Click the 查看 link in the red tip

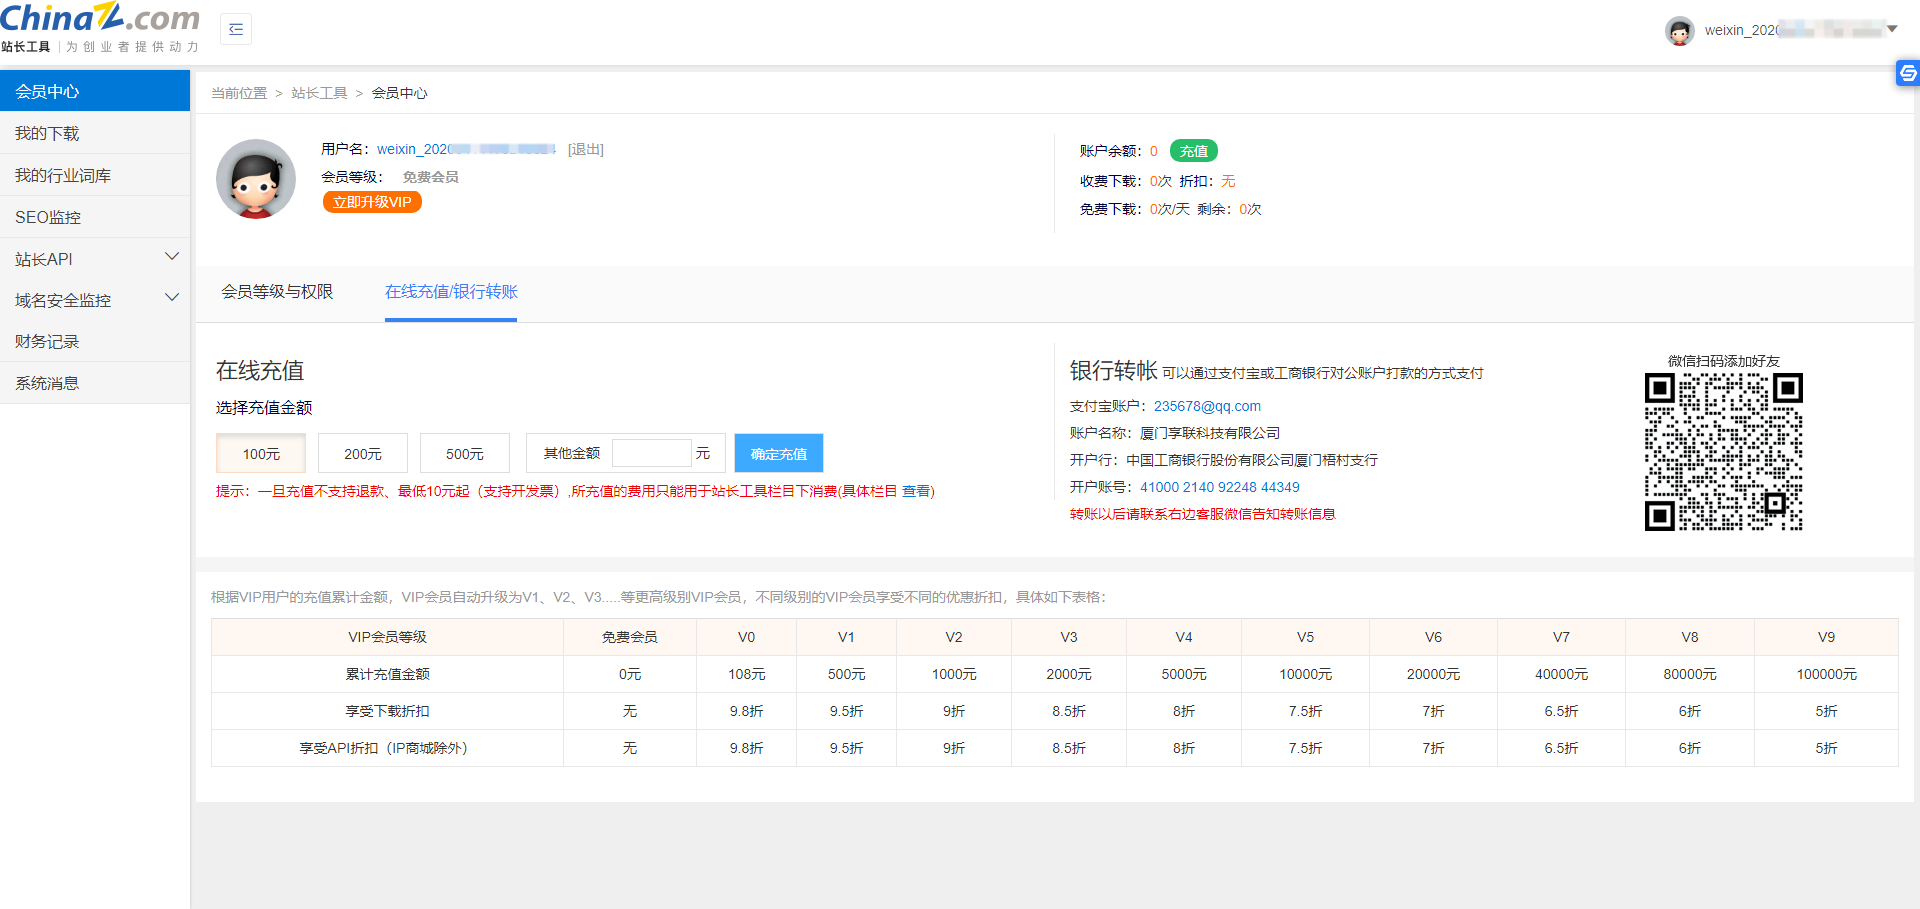pos(916,491)
